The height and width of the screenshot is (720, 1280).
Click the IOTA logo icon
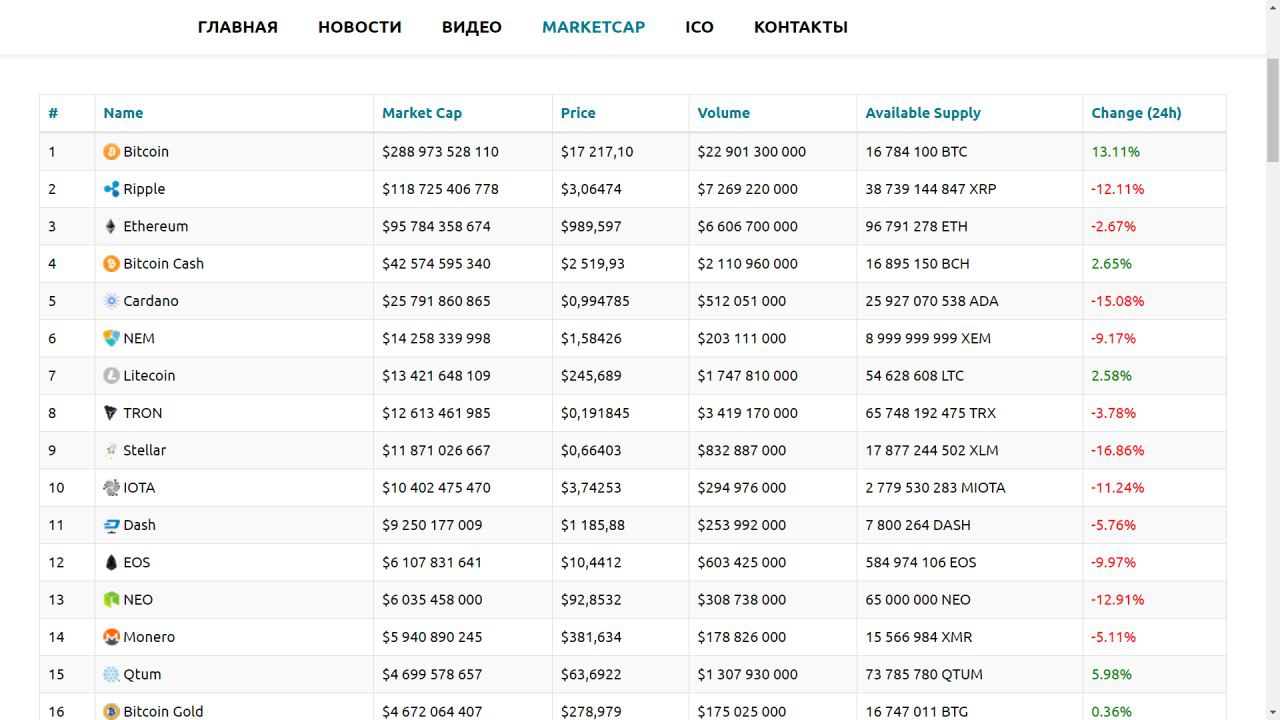click(x=111, y=488)
